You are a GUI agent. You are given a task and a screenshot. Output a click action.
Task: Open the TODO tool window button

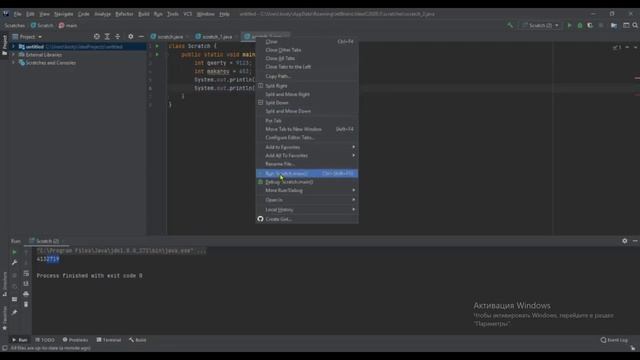pos(45,340)
